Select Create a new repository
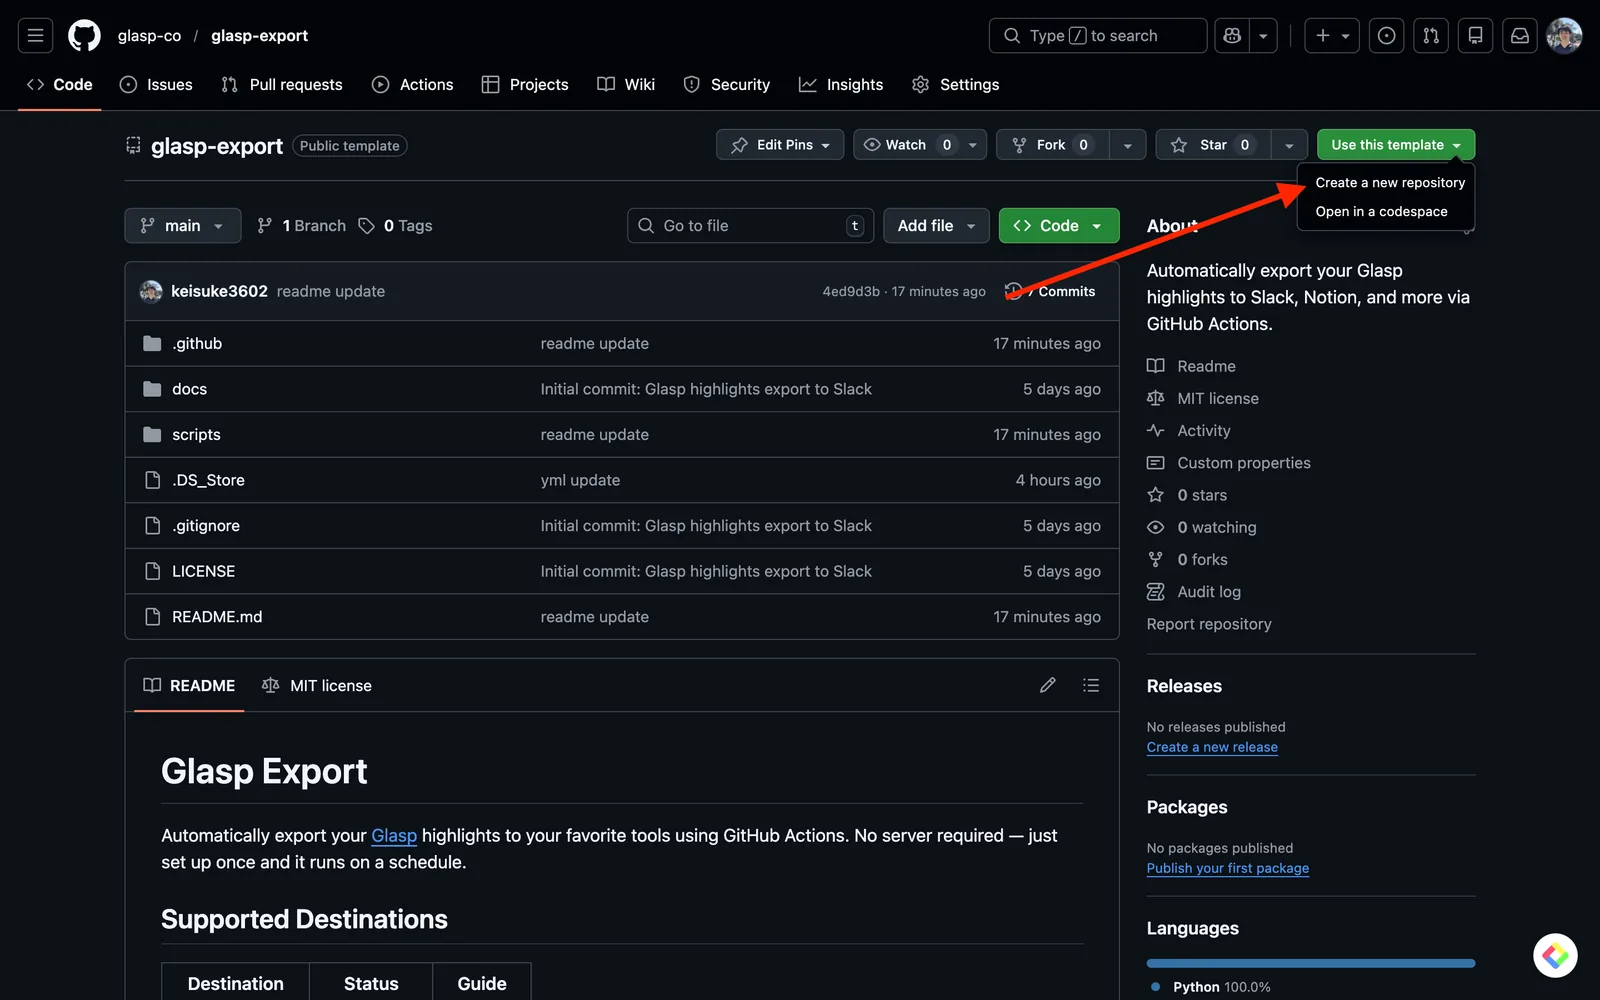Screen dimensions: 1600x1000 click(1390, 183)
